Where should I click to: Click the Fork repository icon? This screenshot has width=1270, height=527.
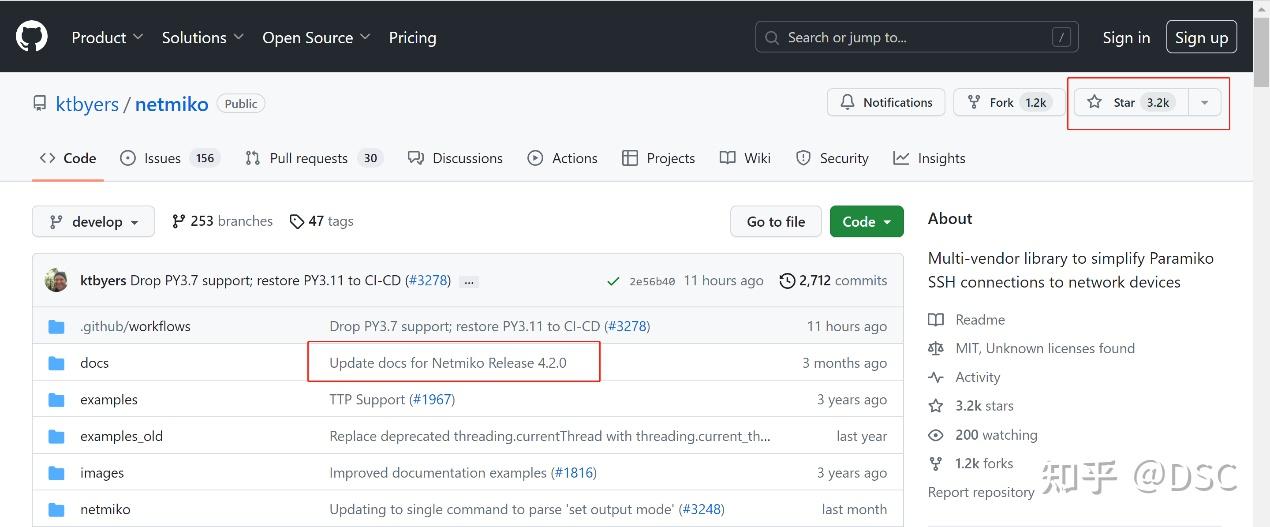pyautogui.click(x=972, y=102)
